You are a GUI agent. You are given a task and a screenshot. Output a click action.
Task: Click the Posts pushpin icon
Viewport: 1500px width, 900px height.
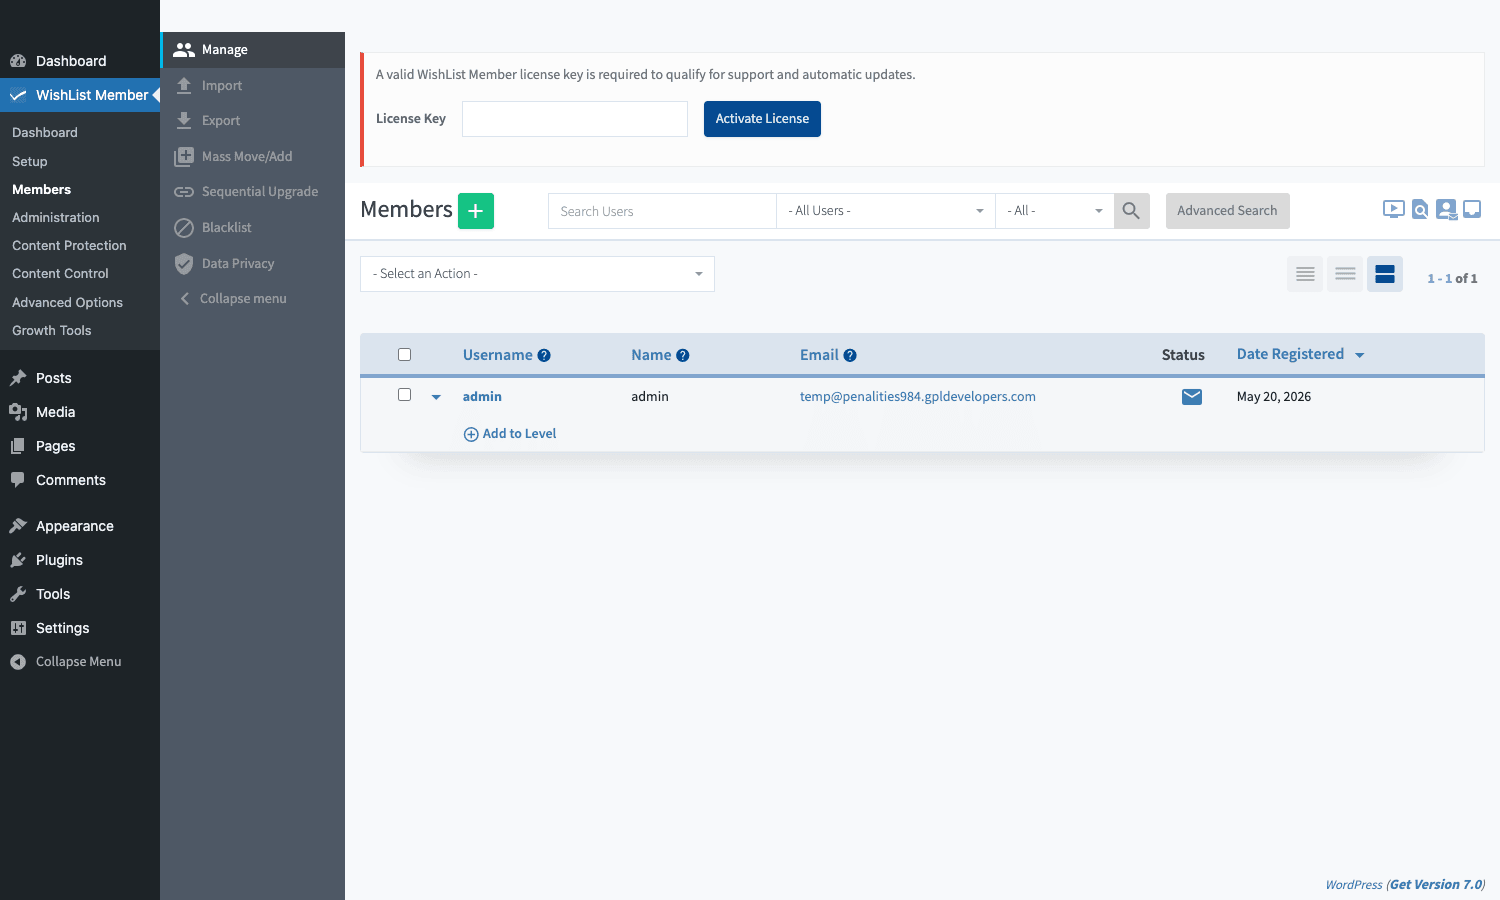coord(18,378)
